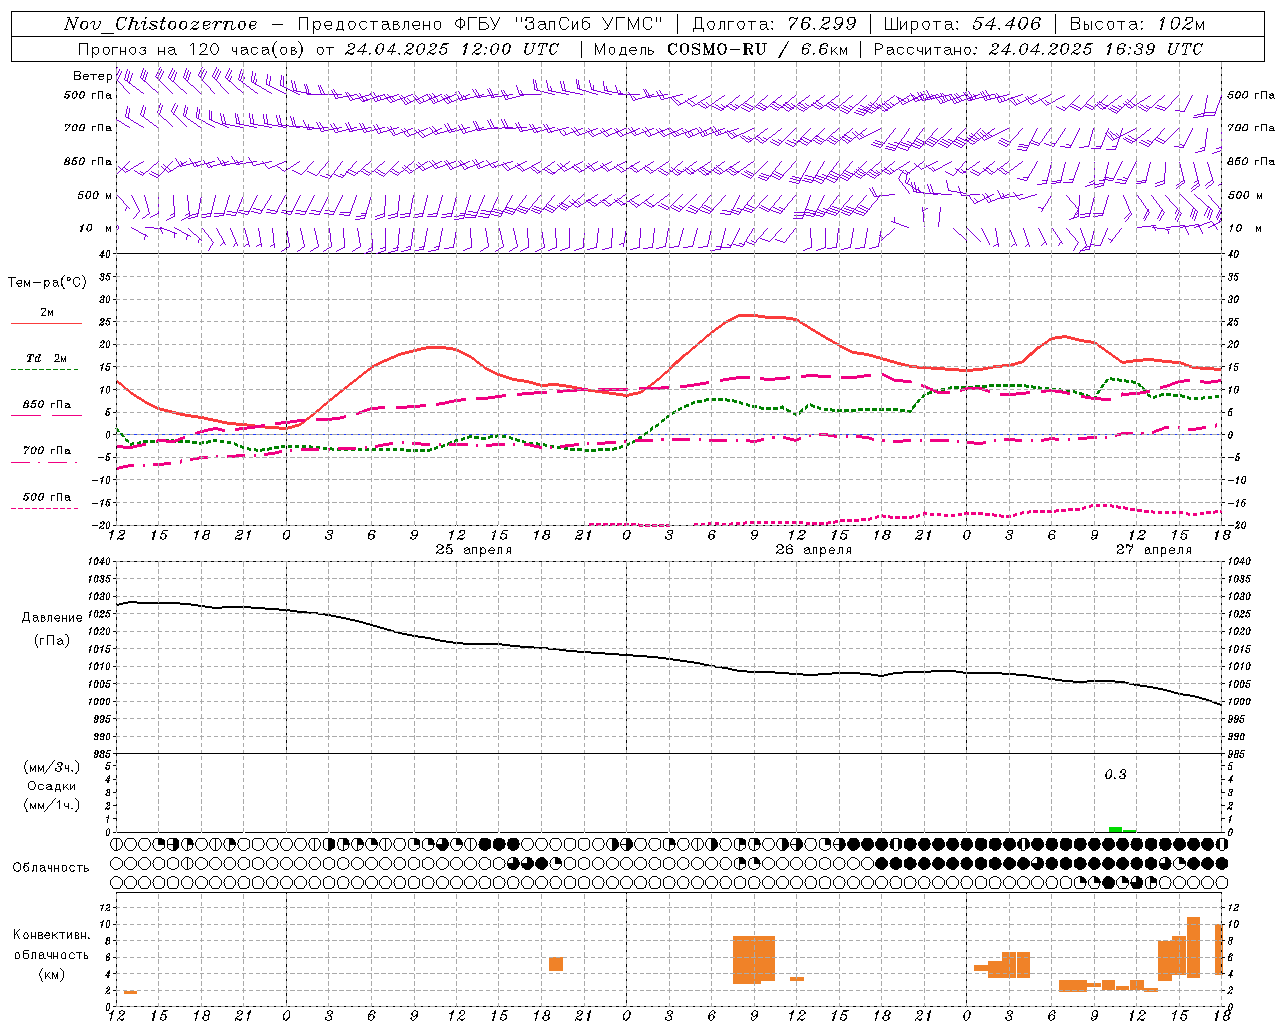
Task: Click the (мм/1ч.) precipitation unit label
Action: [x=52, y=805]
